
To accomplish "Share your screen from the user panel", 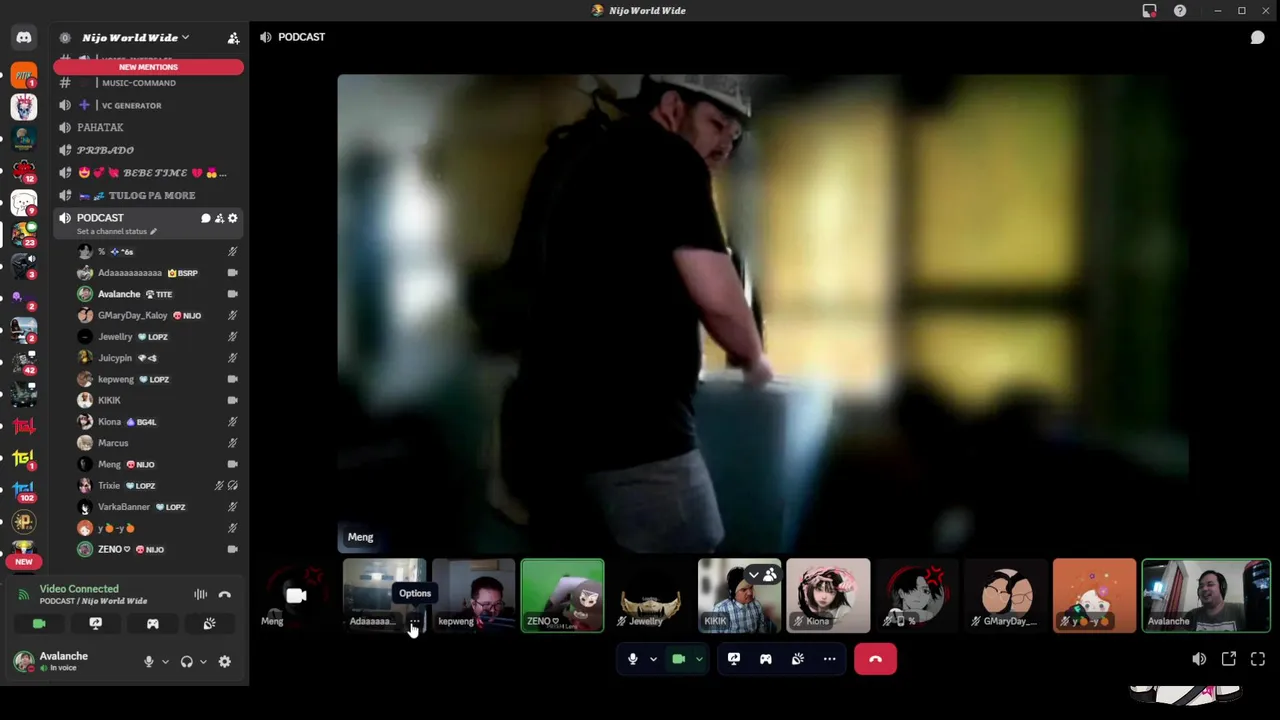I will click(x=96, y=623).
